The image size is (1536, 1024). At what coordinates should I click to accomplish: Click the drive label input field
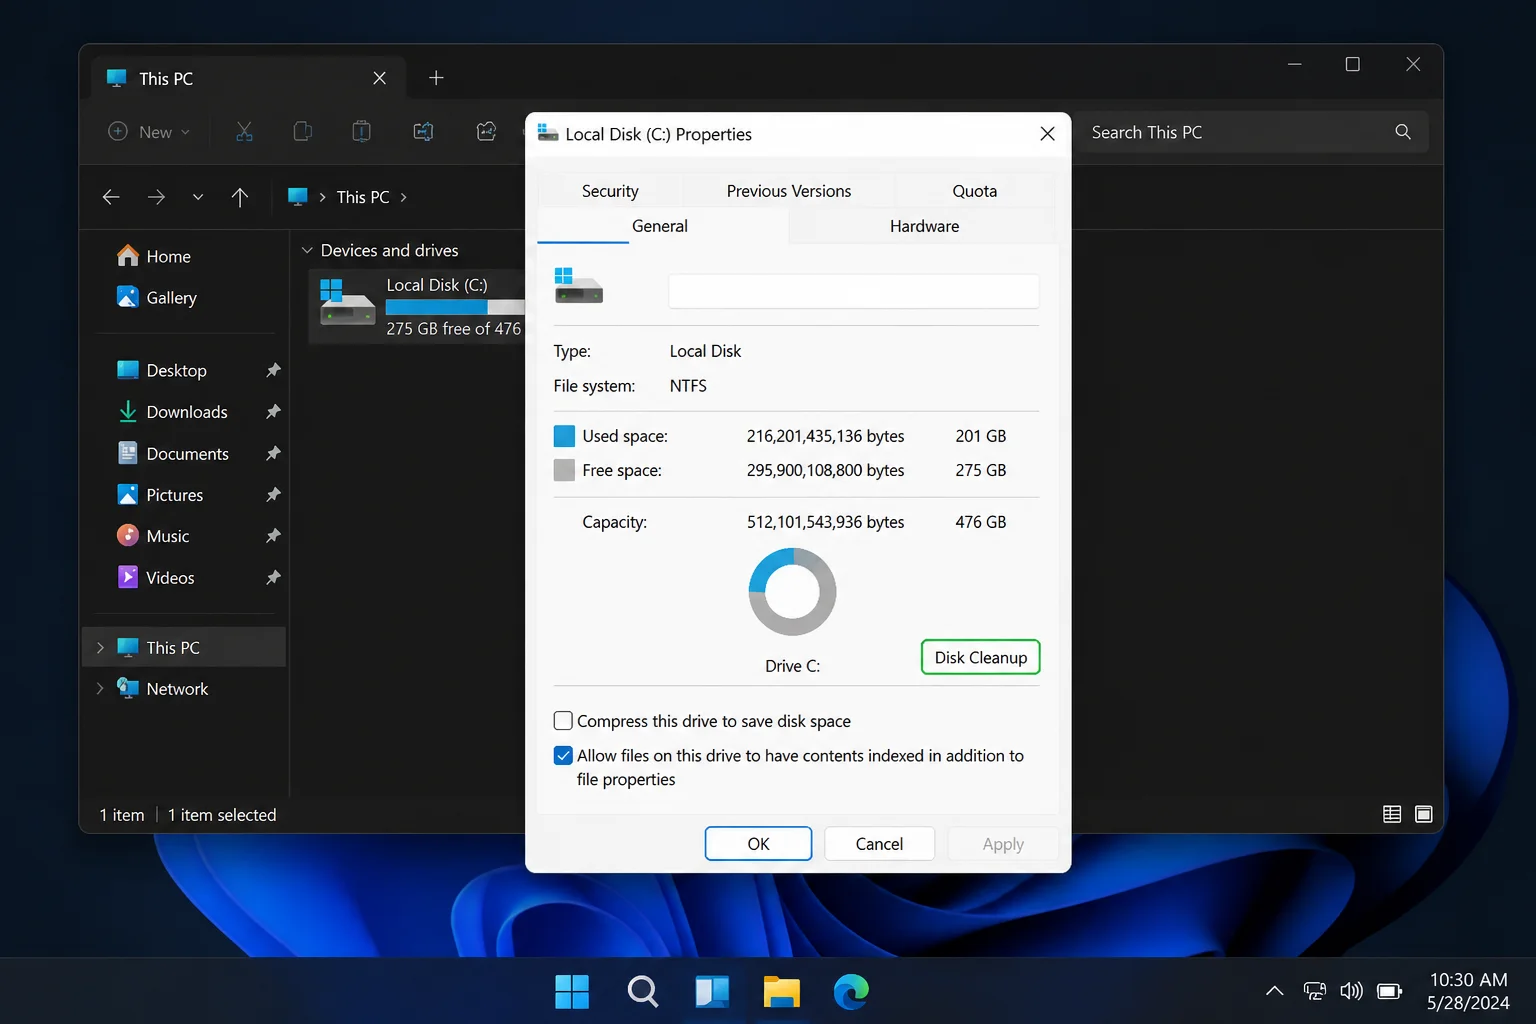pyautogui.click(x=853, y=291)
